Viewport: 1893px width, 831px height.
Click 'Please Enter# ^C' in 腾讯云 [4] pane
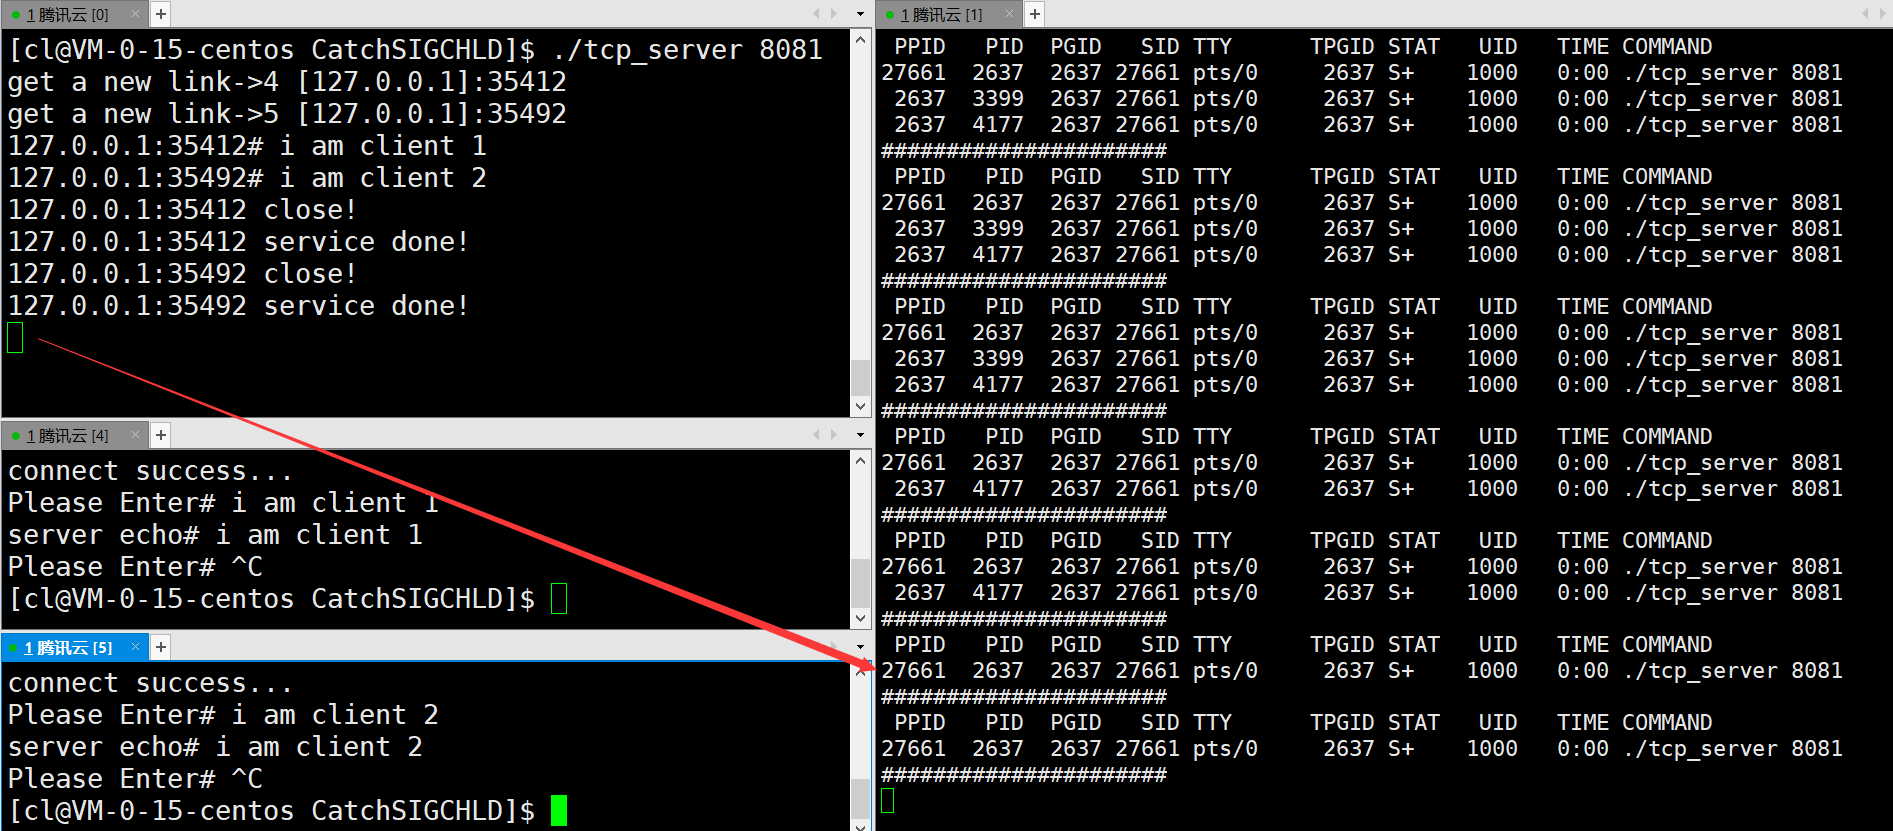click(135, 567)
